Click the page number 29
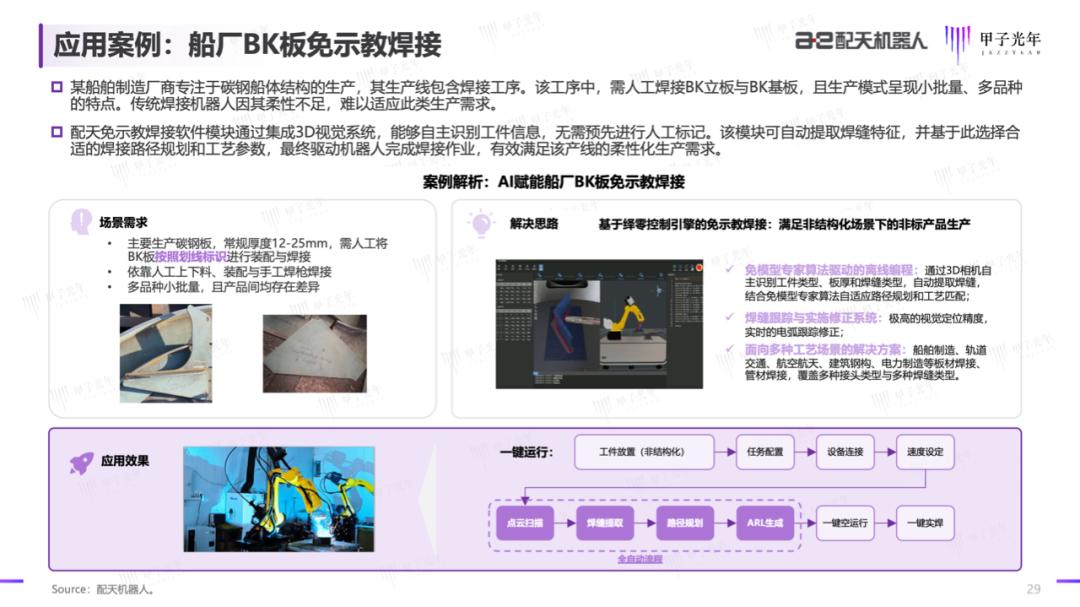The height and width of the screenshot is (607, 1080). pyautogui.click(x=1033, y=588)
